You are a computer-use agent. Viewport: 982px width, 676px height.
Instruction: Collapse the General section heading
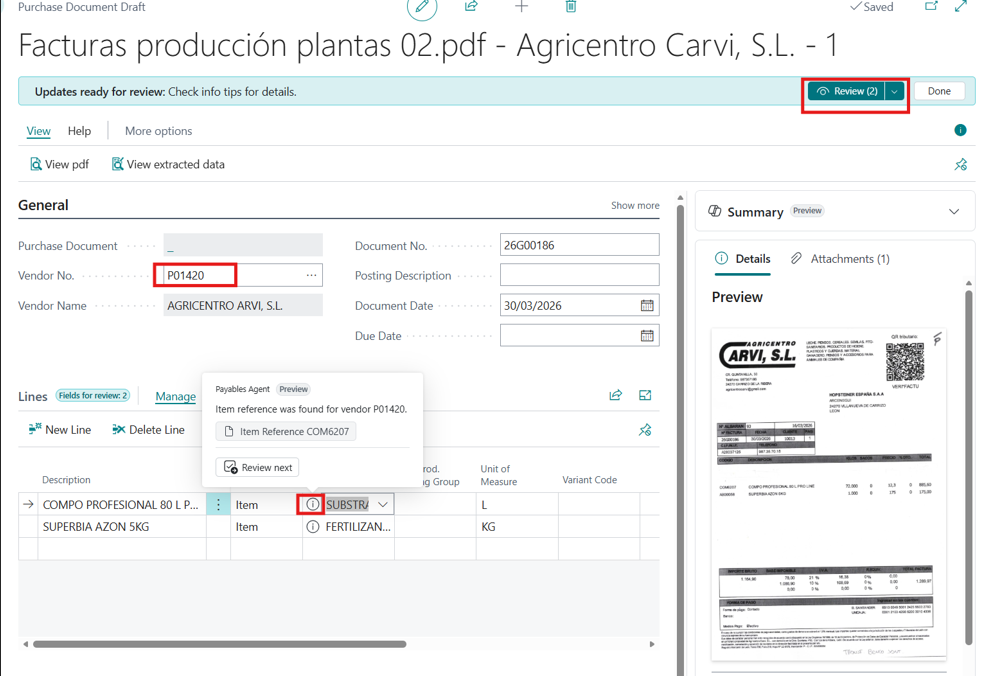43,205
